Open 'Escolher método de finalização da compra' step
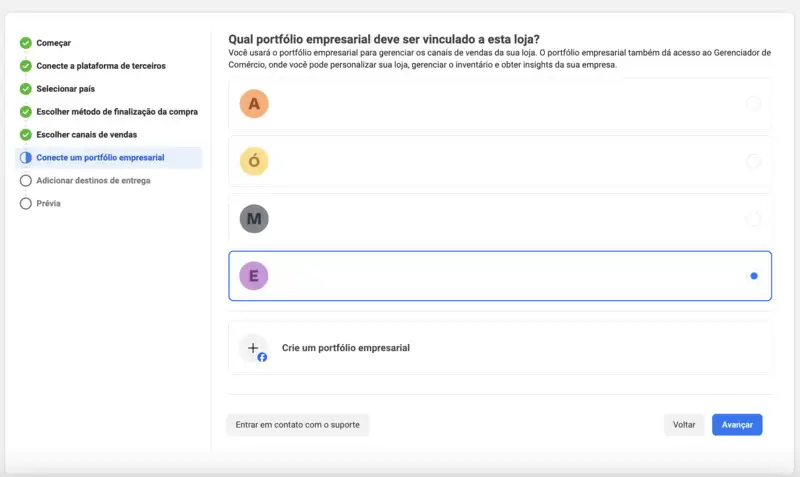The height and width of the screenshot is (477, 800). coord(117,112)
